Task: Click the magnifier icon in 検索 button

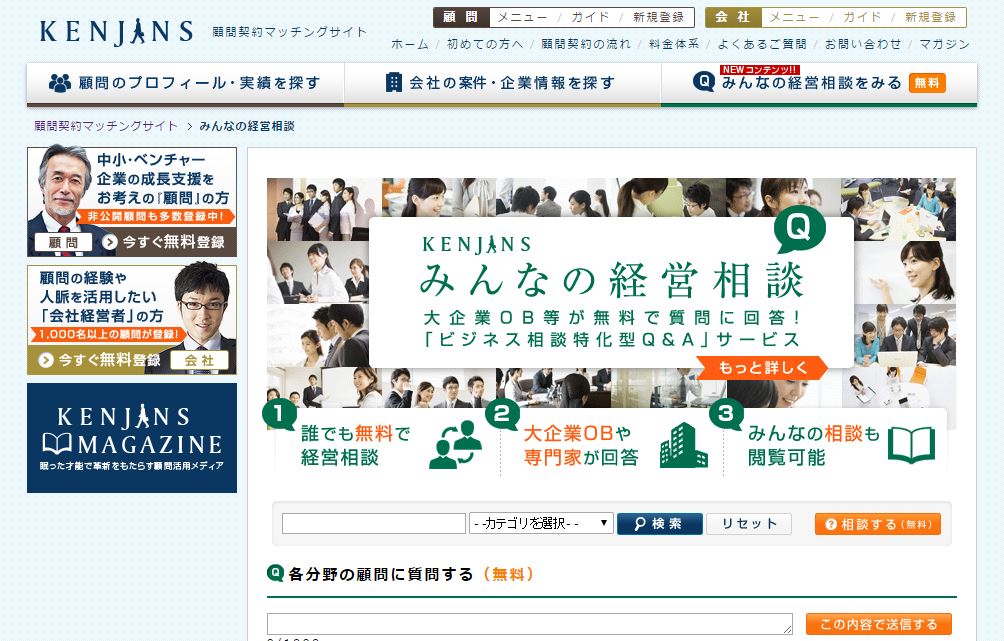Action: pos(640,524)
